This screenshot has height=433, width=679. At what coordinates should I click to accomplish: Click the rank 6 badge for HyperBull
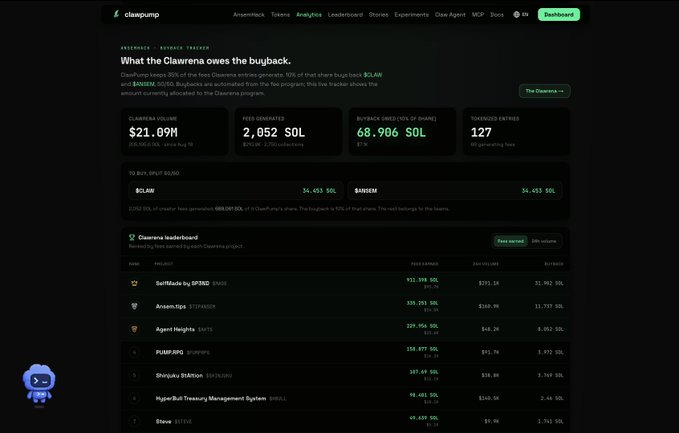pyautogui.click(x=134, y=398)
